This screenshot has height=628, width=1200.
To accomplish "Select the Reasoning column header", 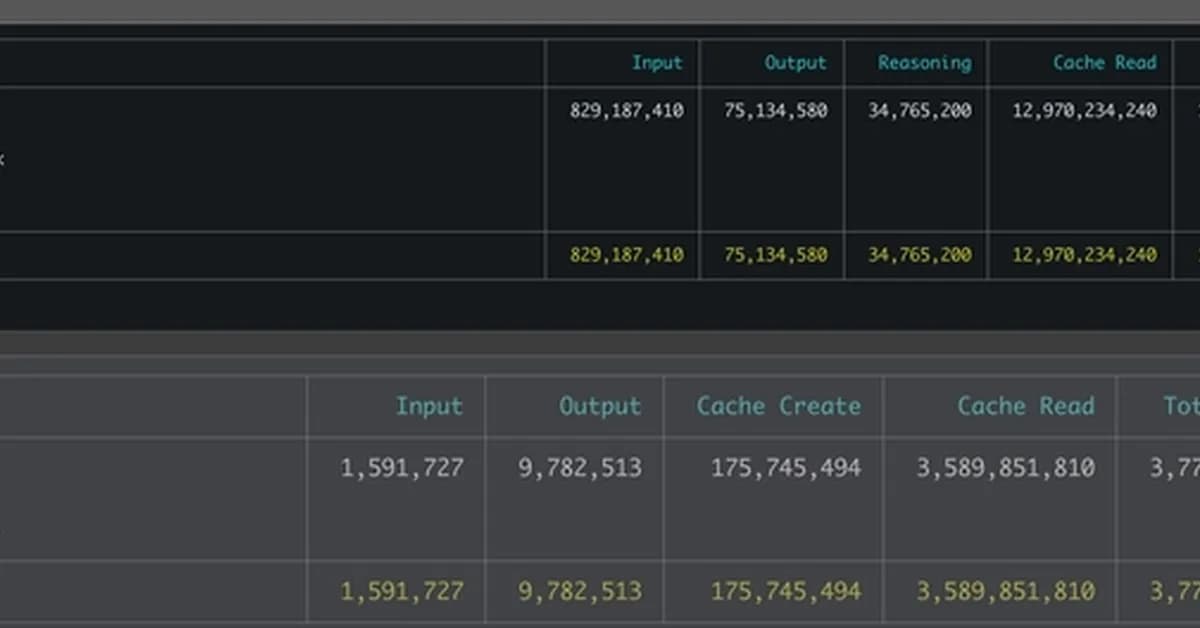I will [924, 63].
